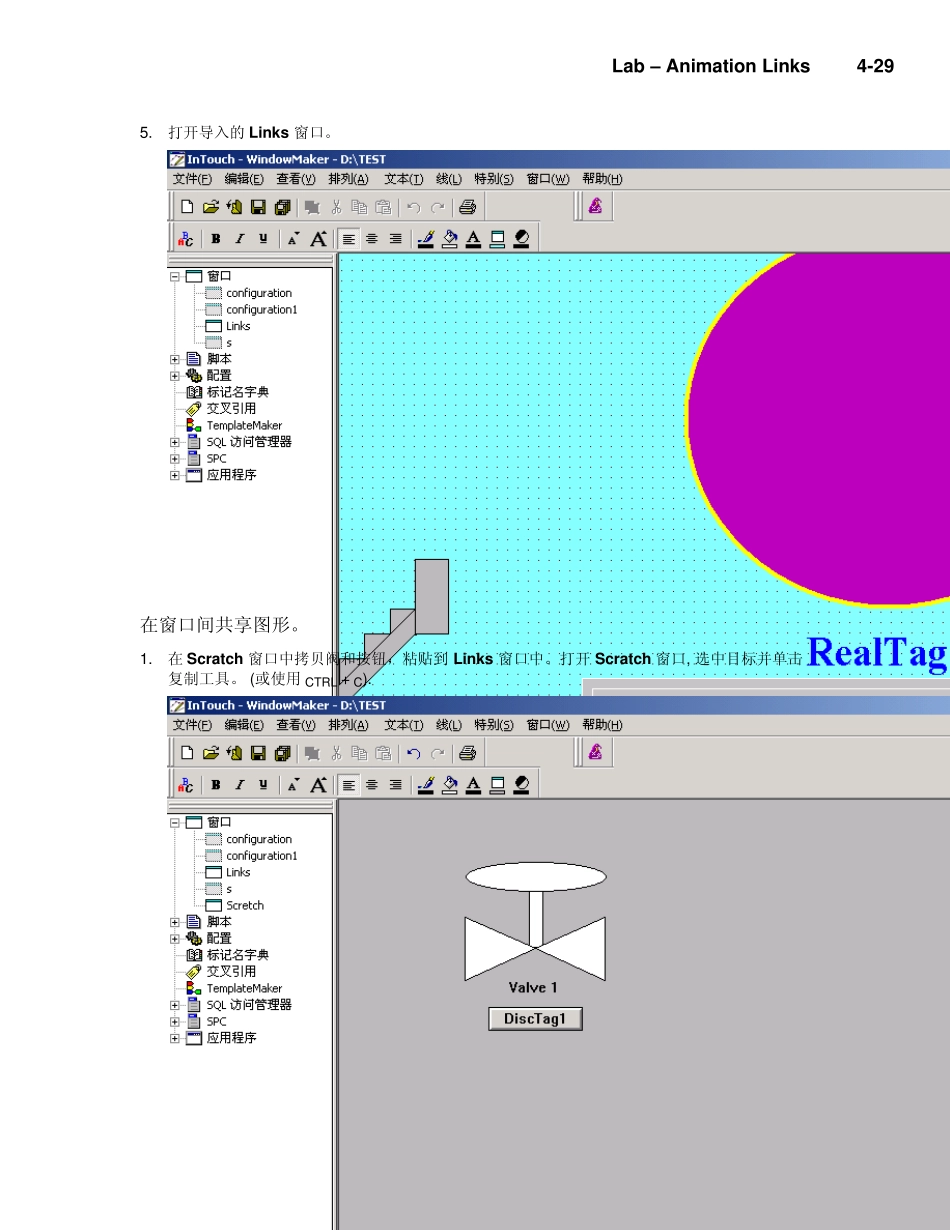Click Copy icon in lower screenshot toolbar
The width and height of the screenshot is (950, 1230).
pos(359,753)
